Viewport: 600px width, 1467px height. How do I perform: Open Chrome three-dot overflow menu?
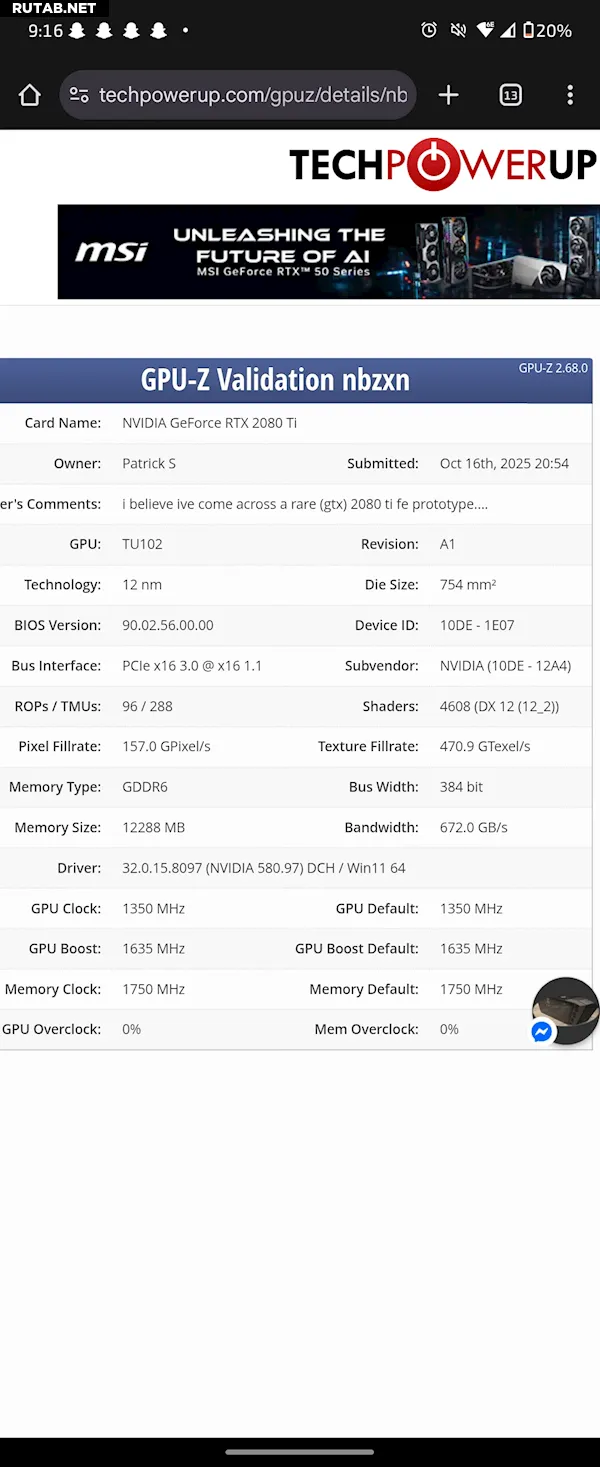[570, 95]
